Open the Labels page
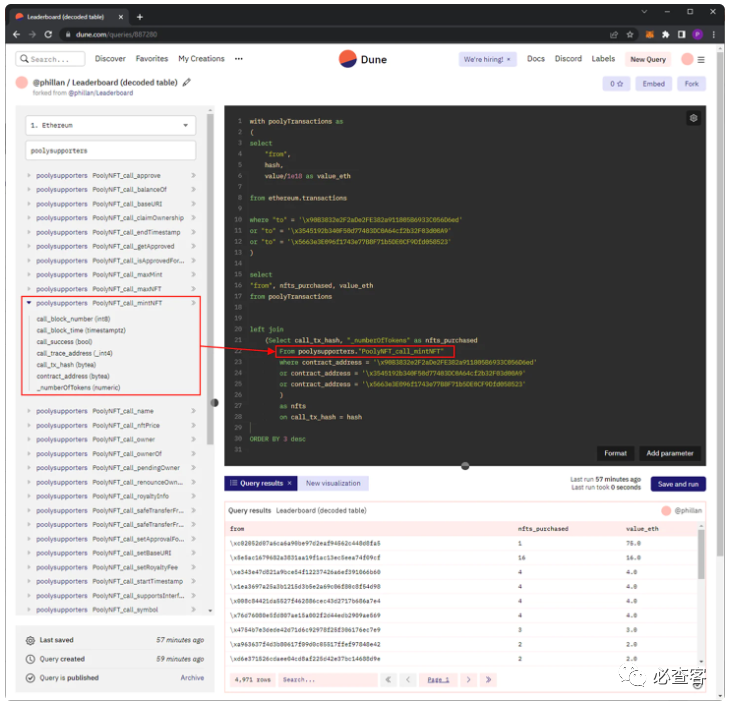This screenshot has width=730, height=708. [x=603, y=59]
